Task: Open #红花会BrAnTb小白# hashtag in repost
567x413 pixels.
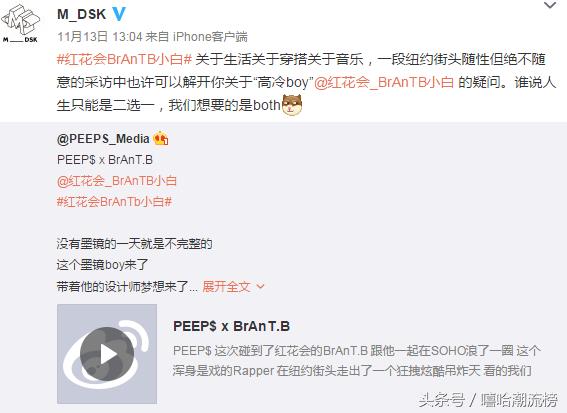Action: click(x=114, y=201)
